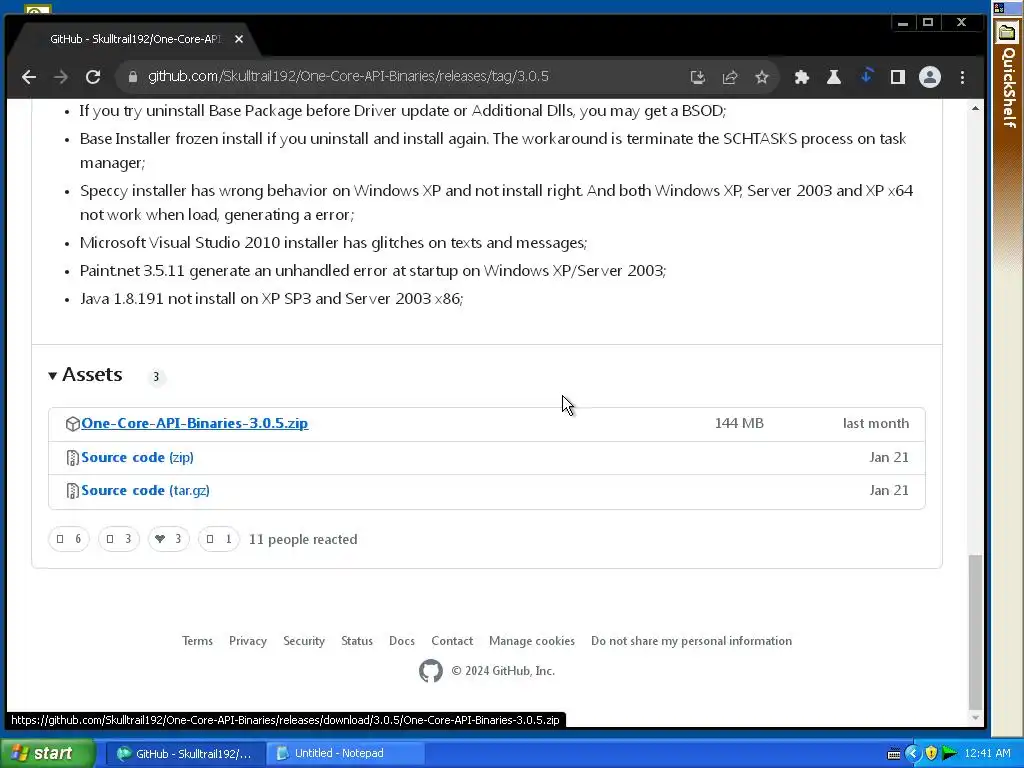Toggle the browser side panel icon
This screenshot has height=768, width=1024.
point(897,77)
